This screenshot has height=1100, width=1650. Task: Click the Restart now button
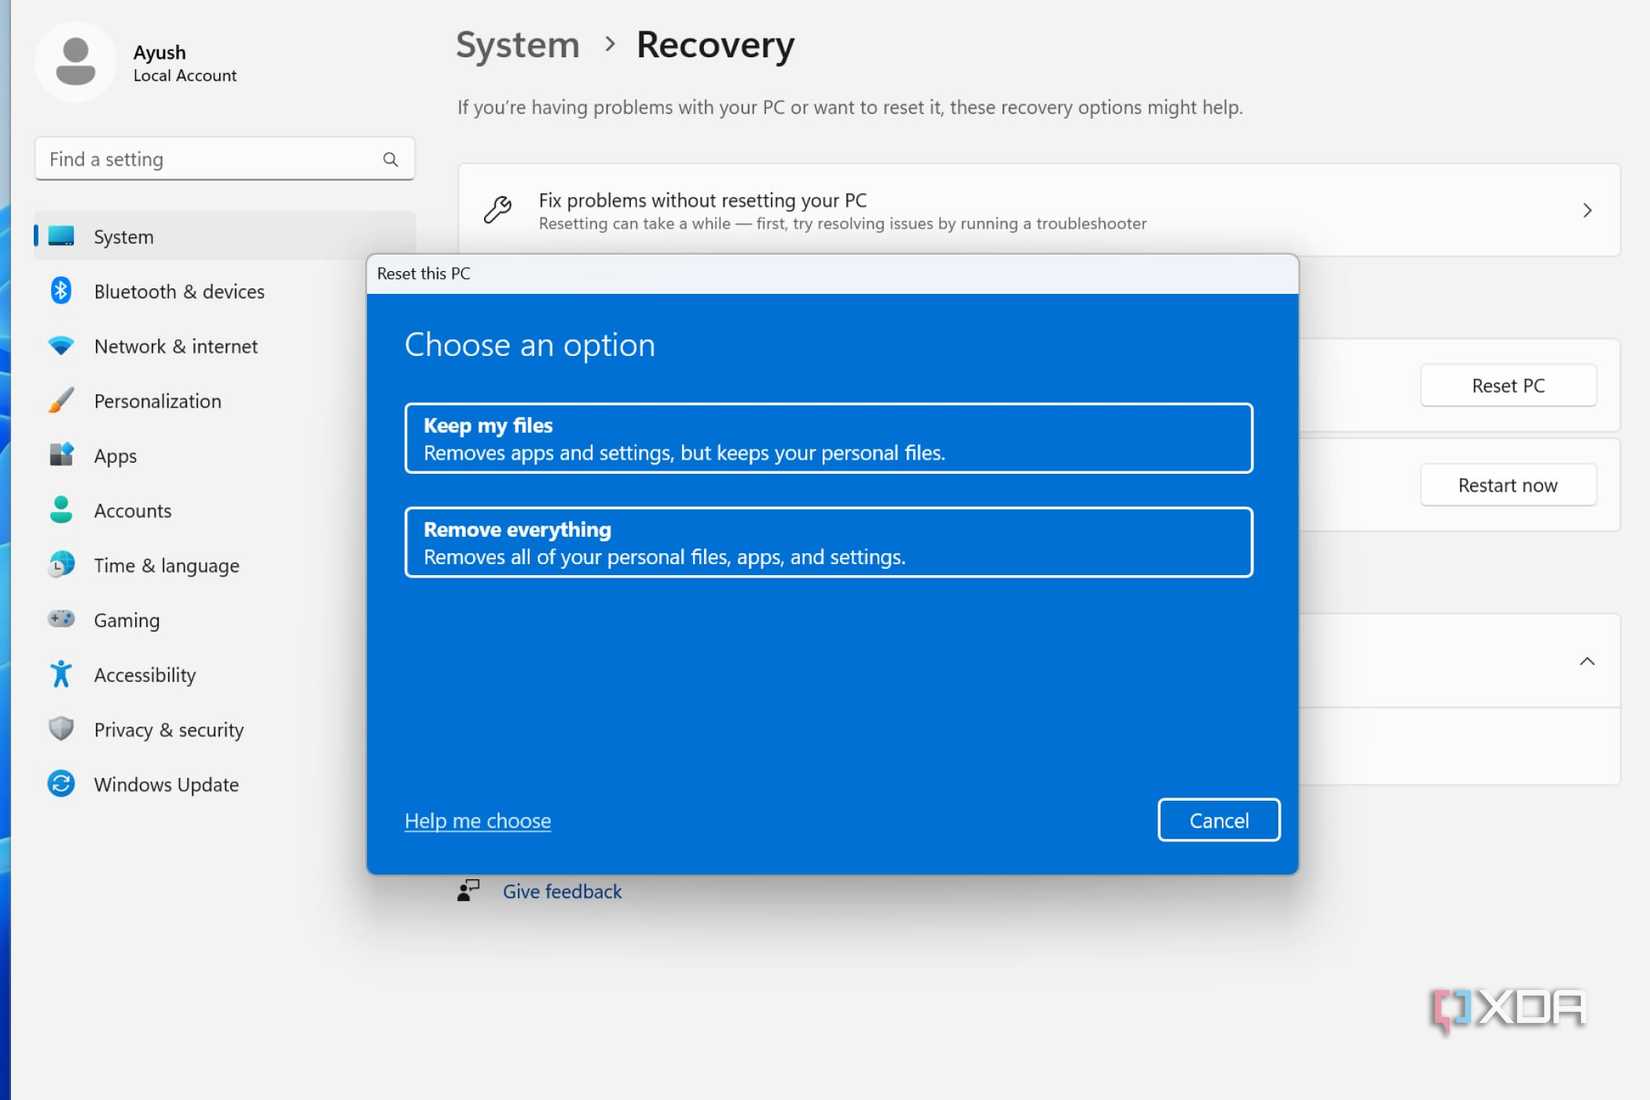[1508, 485]
